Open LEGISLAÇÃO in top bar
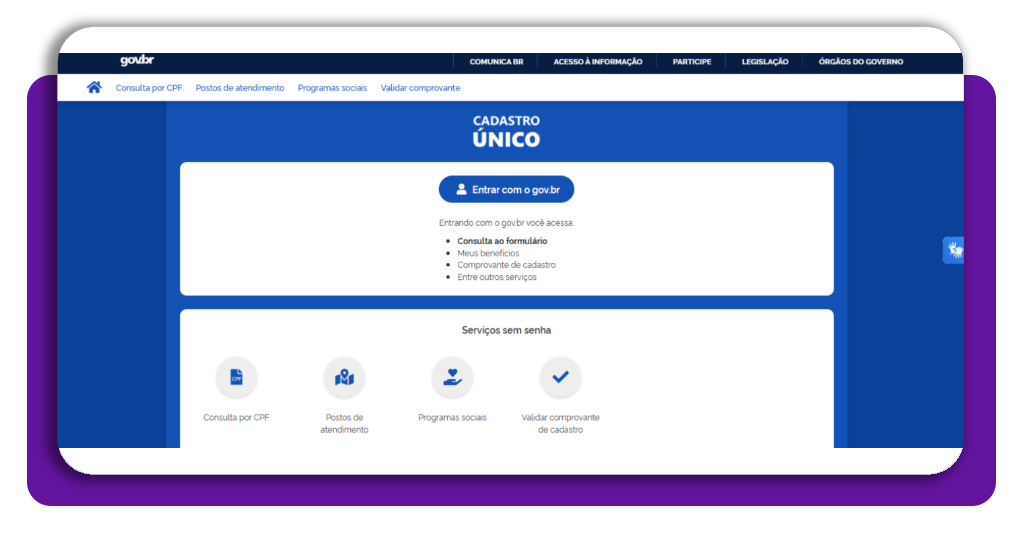Image resolution: width=1024 pixels, height=536 pixels. tap(765, 62)
